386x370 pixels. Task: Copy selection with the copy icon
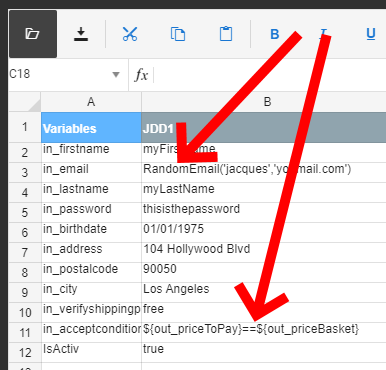[x=178, y=34]
